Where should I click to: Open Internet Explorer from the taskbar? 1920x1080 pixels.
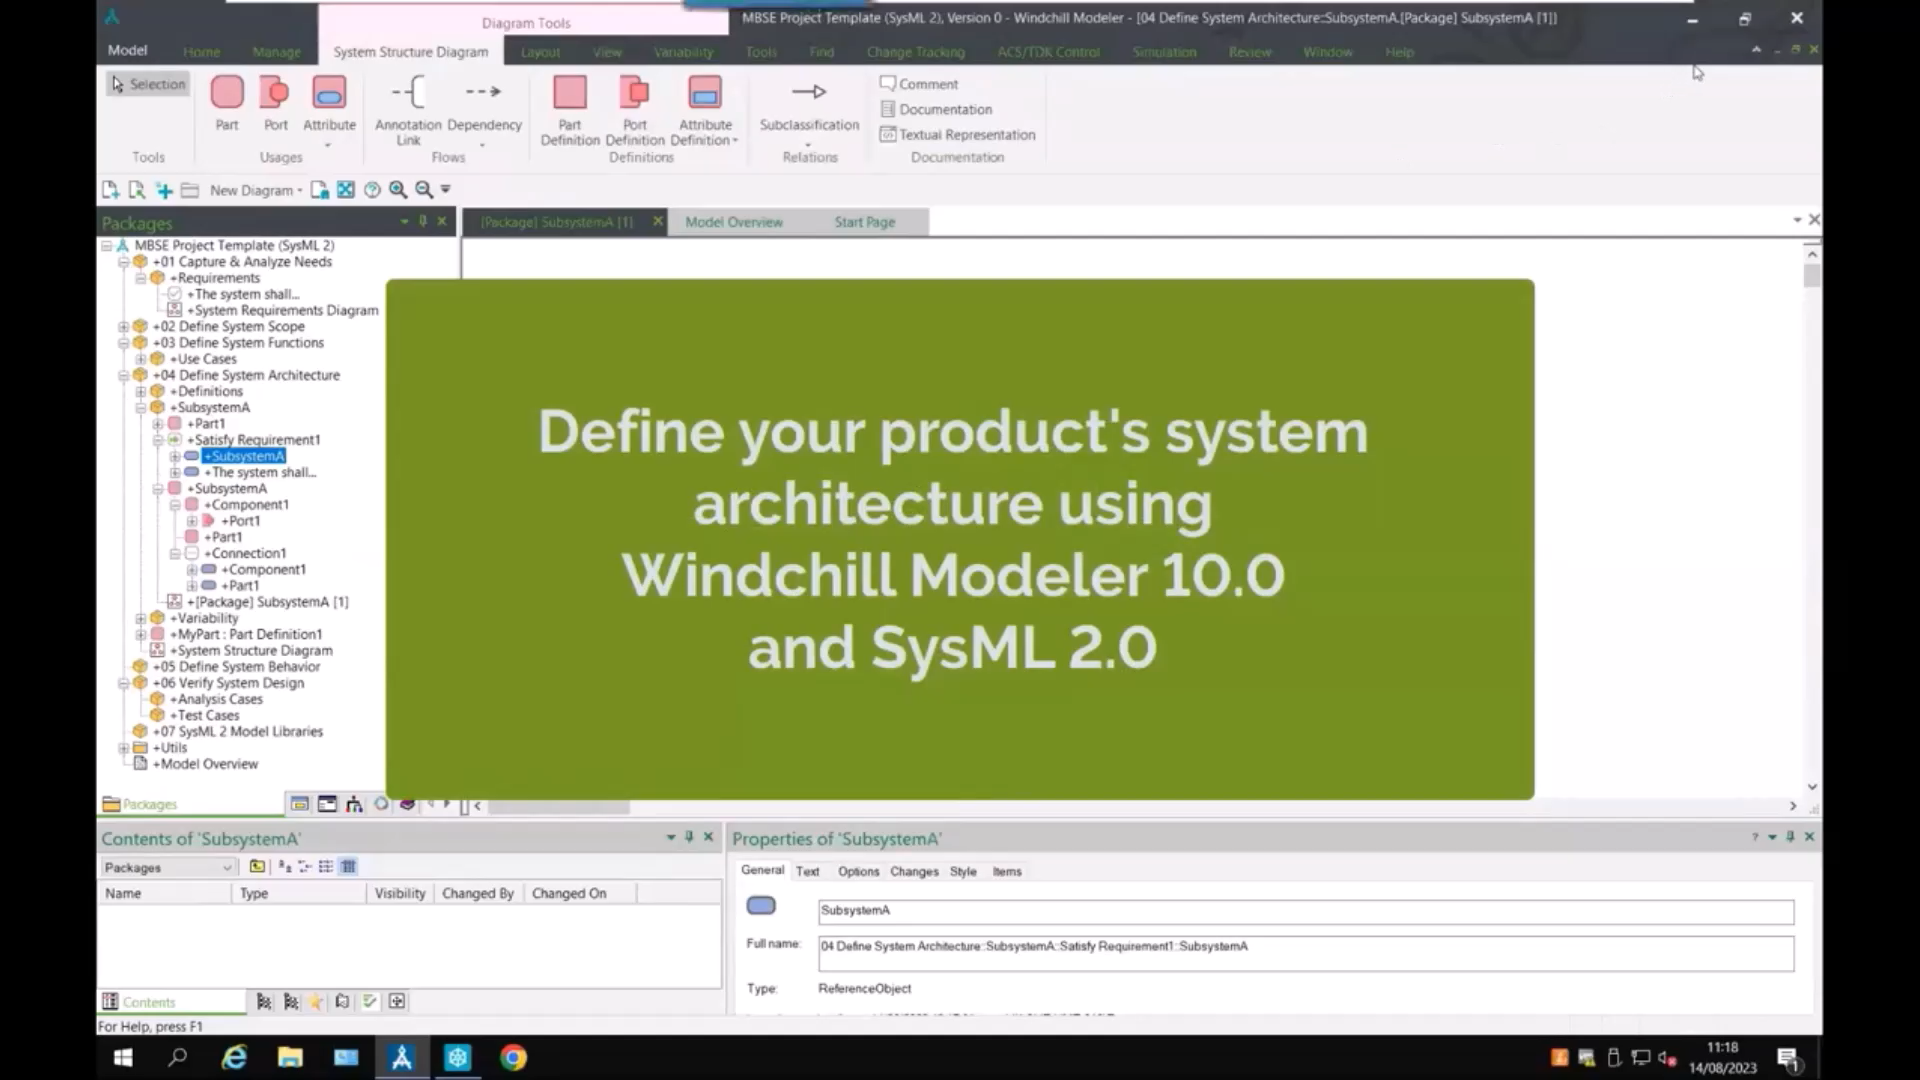(234, 1057)
